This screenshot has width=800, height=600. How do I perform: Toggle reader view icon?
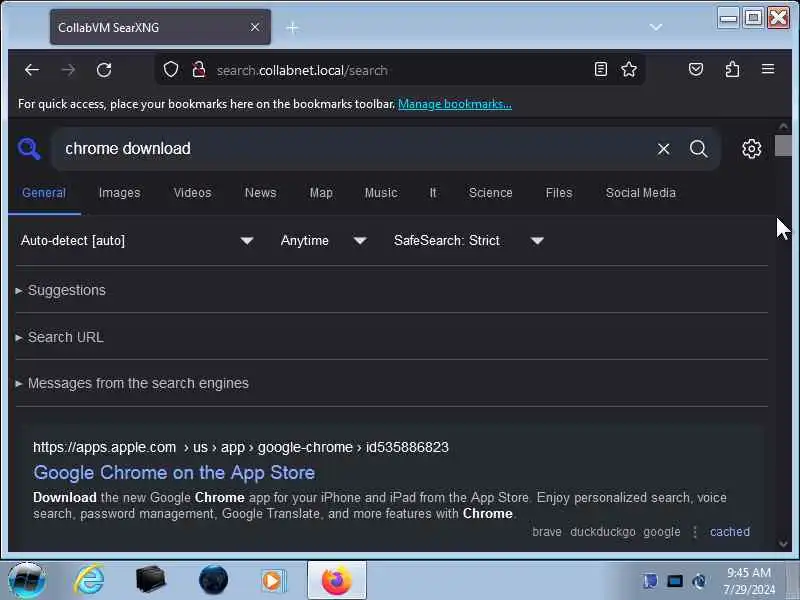tap(601, 69)
